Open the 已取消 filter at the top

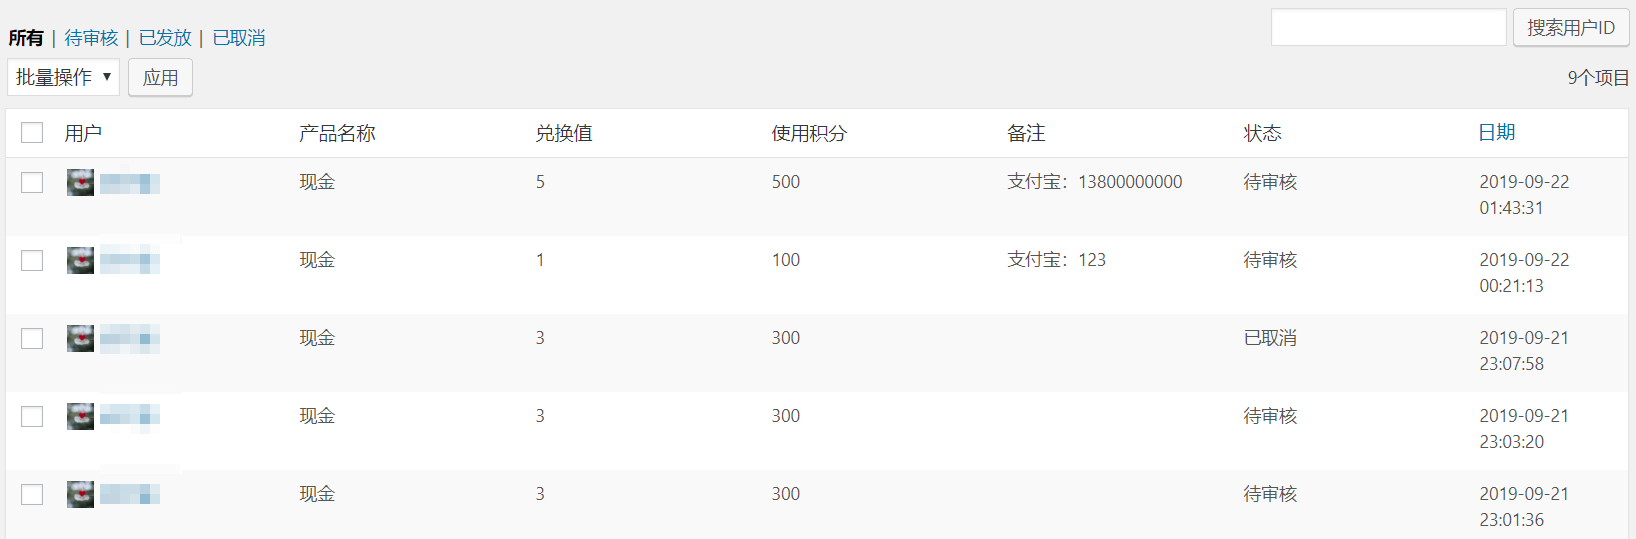pyautogui.click(x=239, y=38)
